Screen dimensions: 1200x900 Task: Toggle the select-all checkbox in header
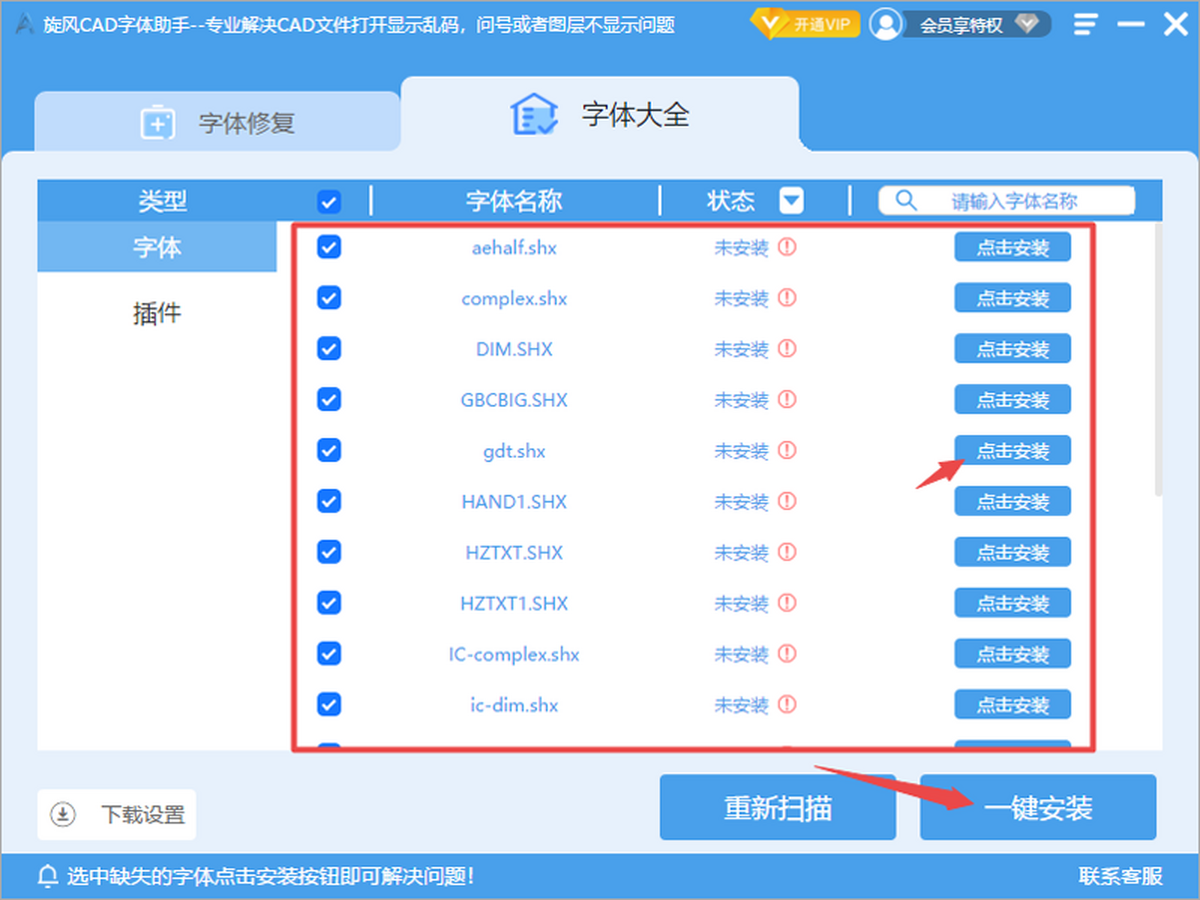coord(329,202)
